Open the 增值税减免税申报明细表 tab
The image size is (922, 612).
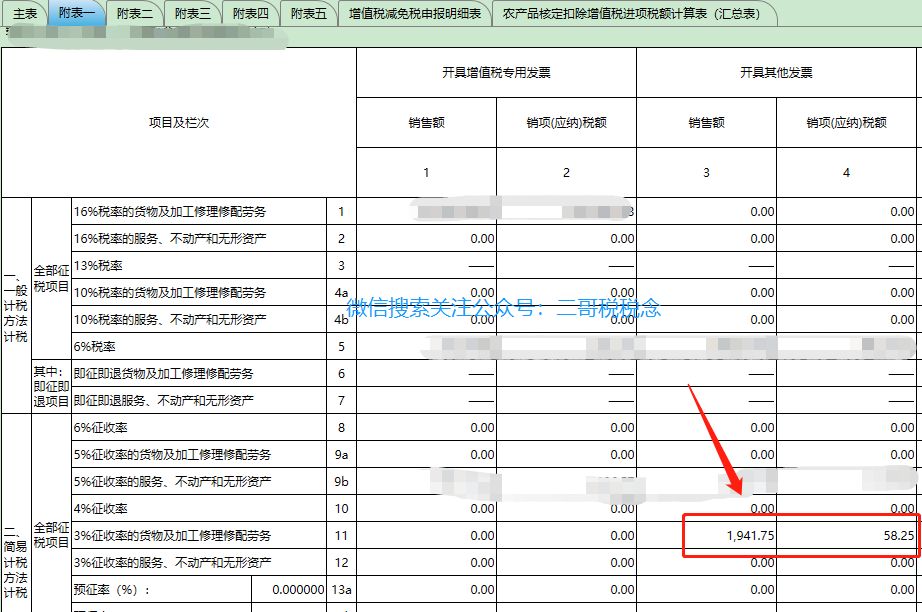[x=415, y=13]
